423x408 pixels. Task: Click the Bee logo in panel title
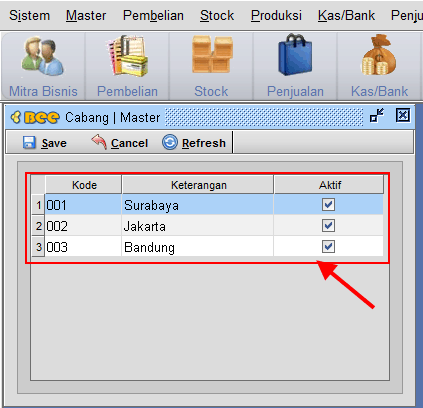(x=35, y=117)
